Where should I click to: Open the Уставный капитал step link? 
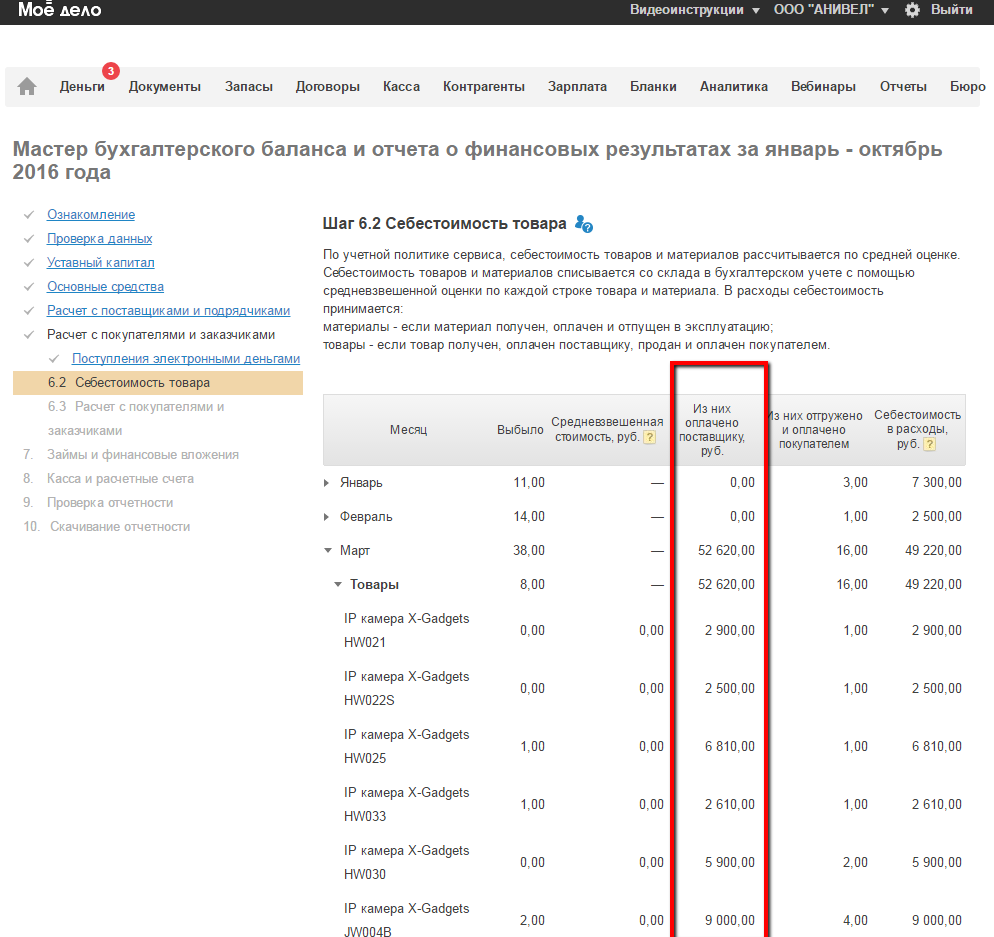100,263
